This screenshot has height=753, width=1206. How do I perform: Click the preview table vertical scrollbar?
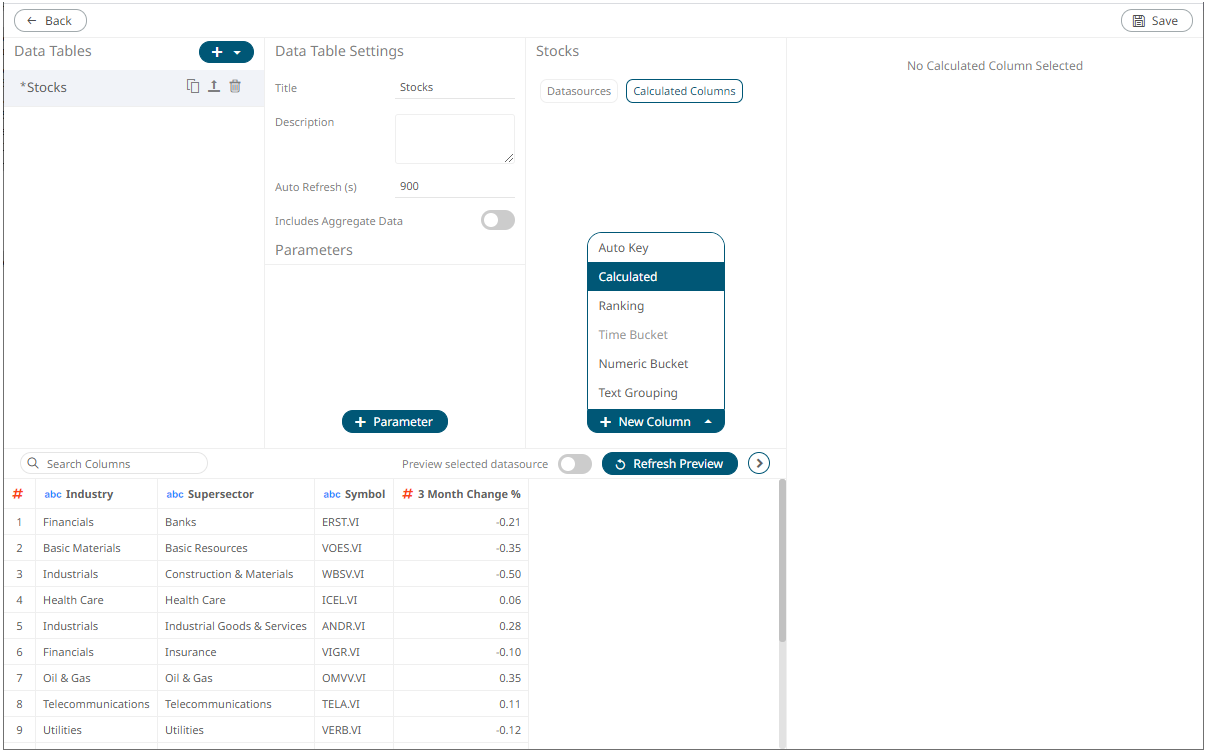point(782,560)
